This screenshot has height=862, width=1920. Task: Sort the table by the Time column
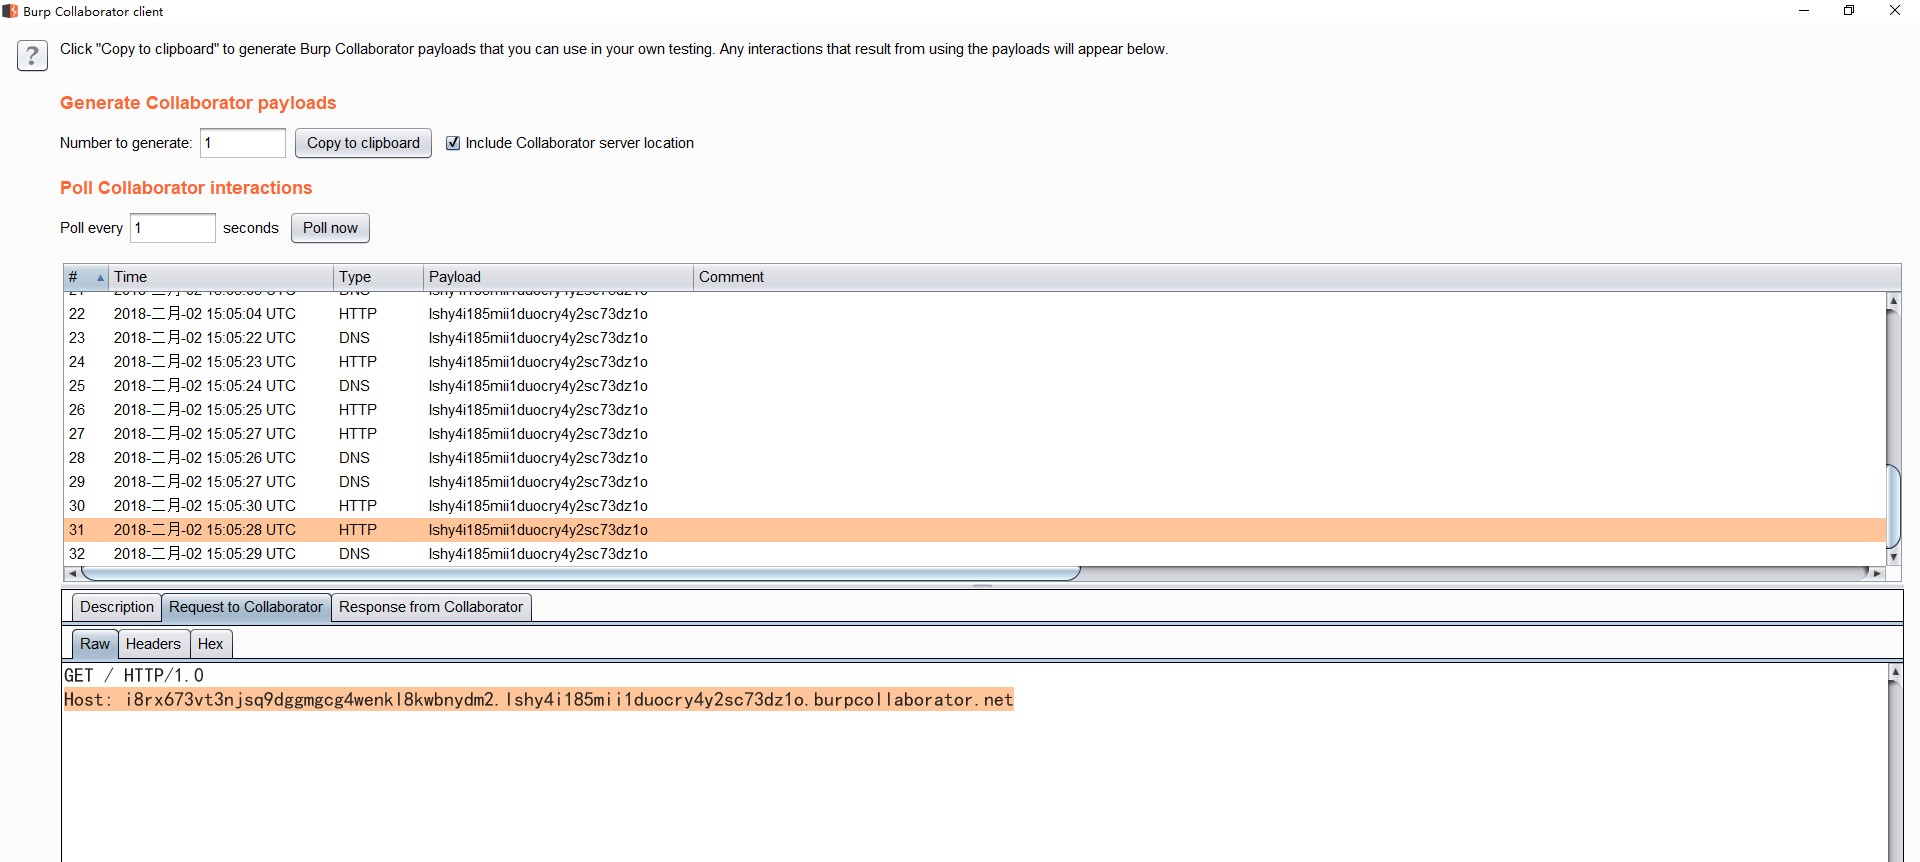click(x=220, y=277)
